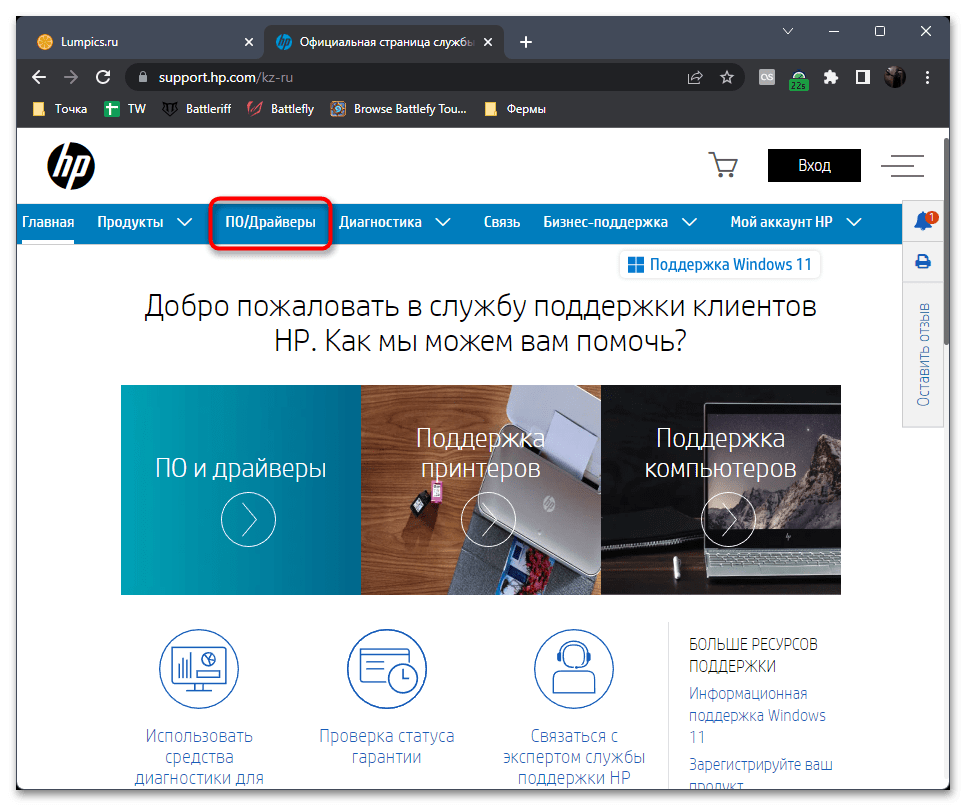Expand the Продукты dropdown
966x806 pixels.
point(184,222)
